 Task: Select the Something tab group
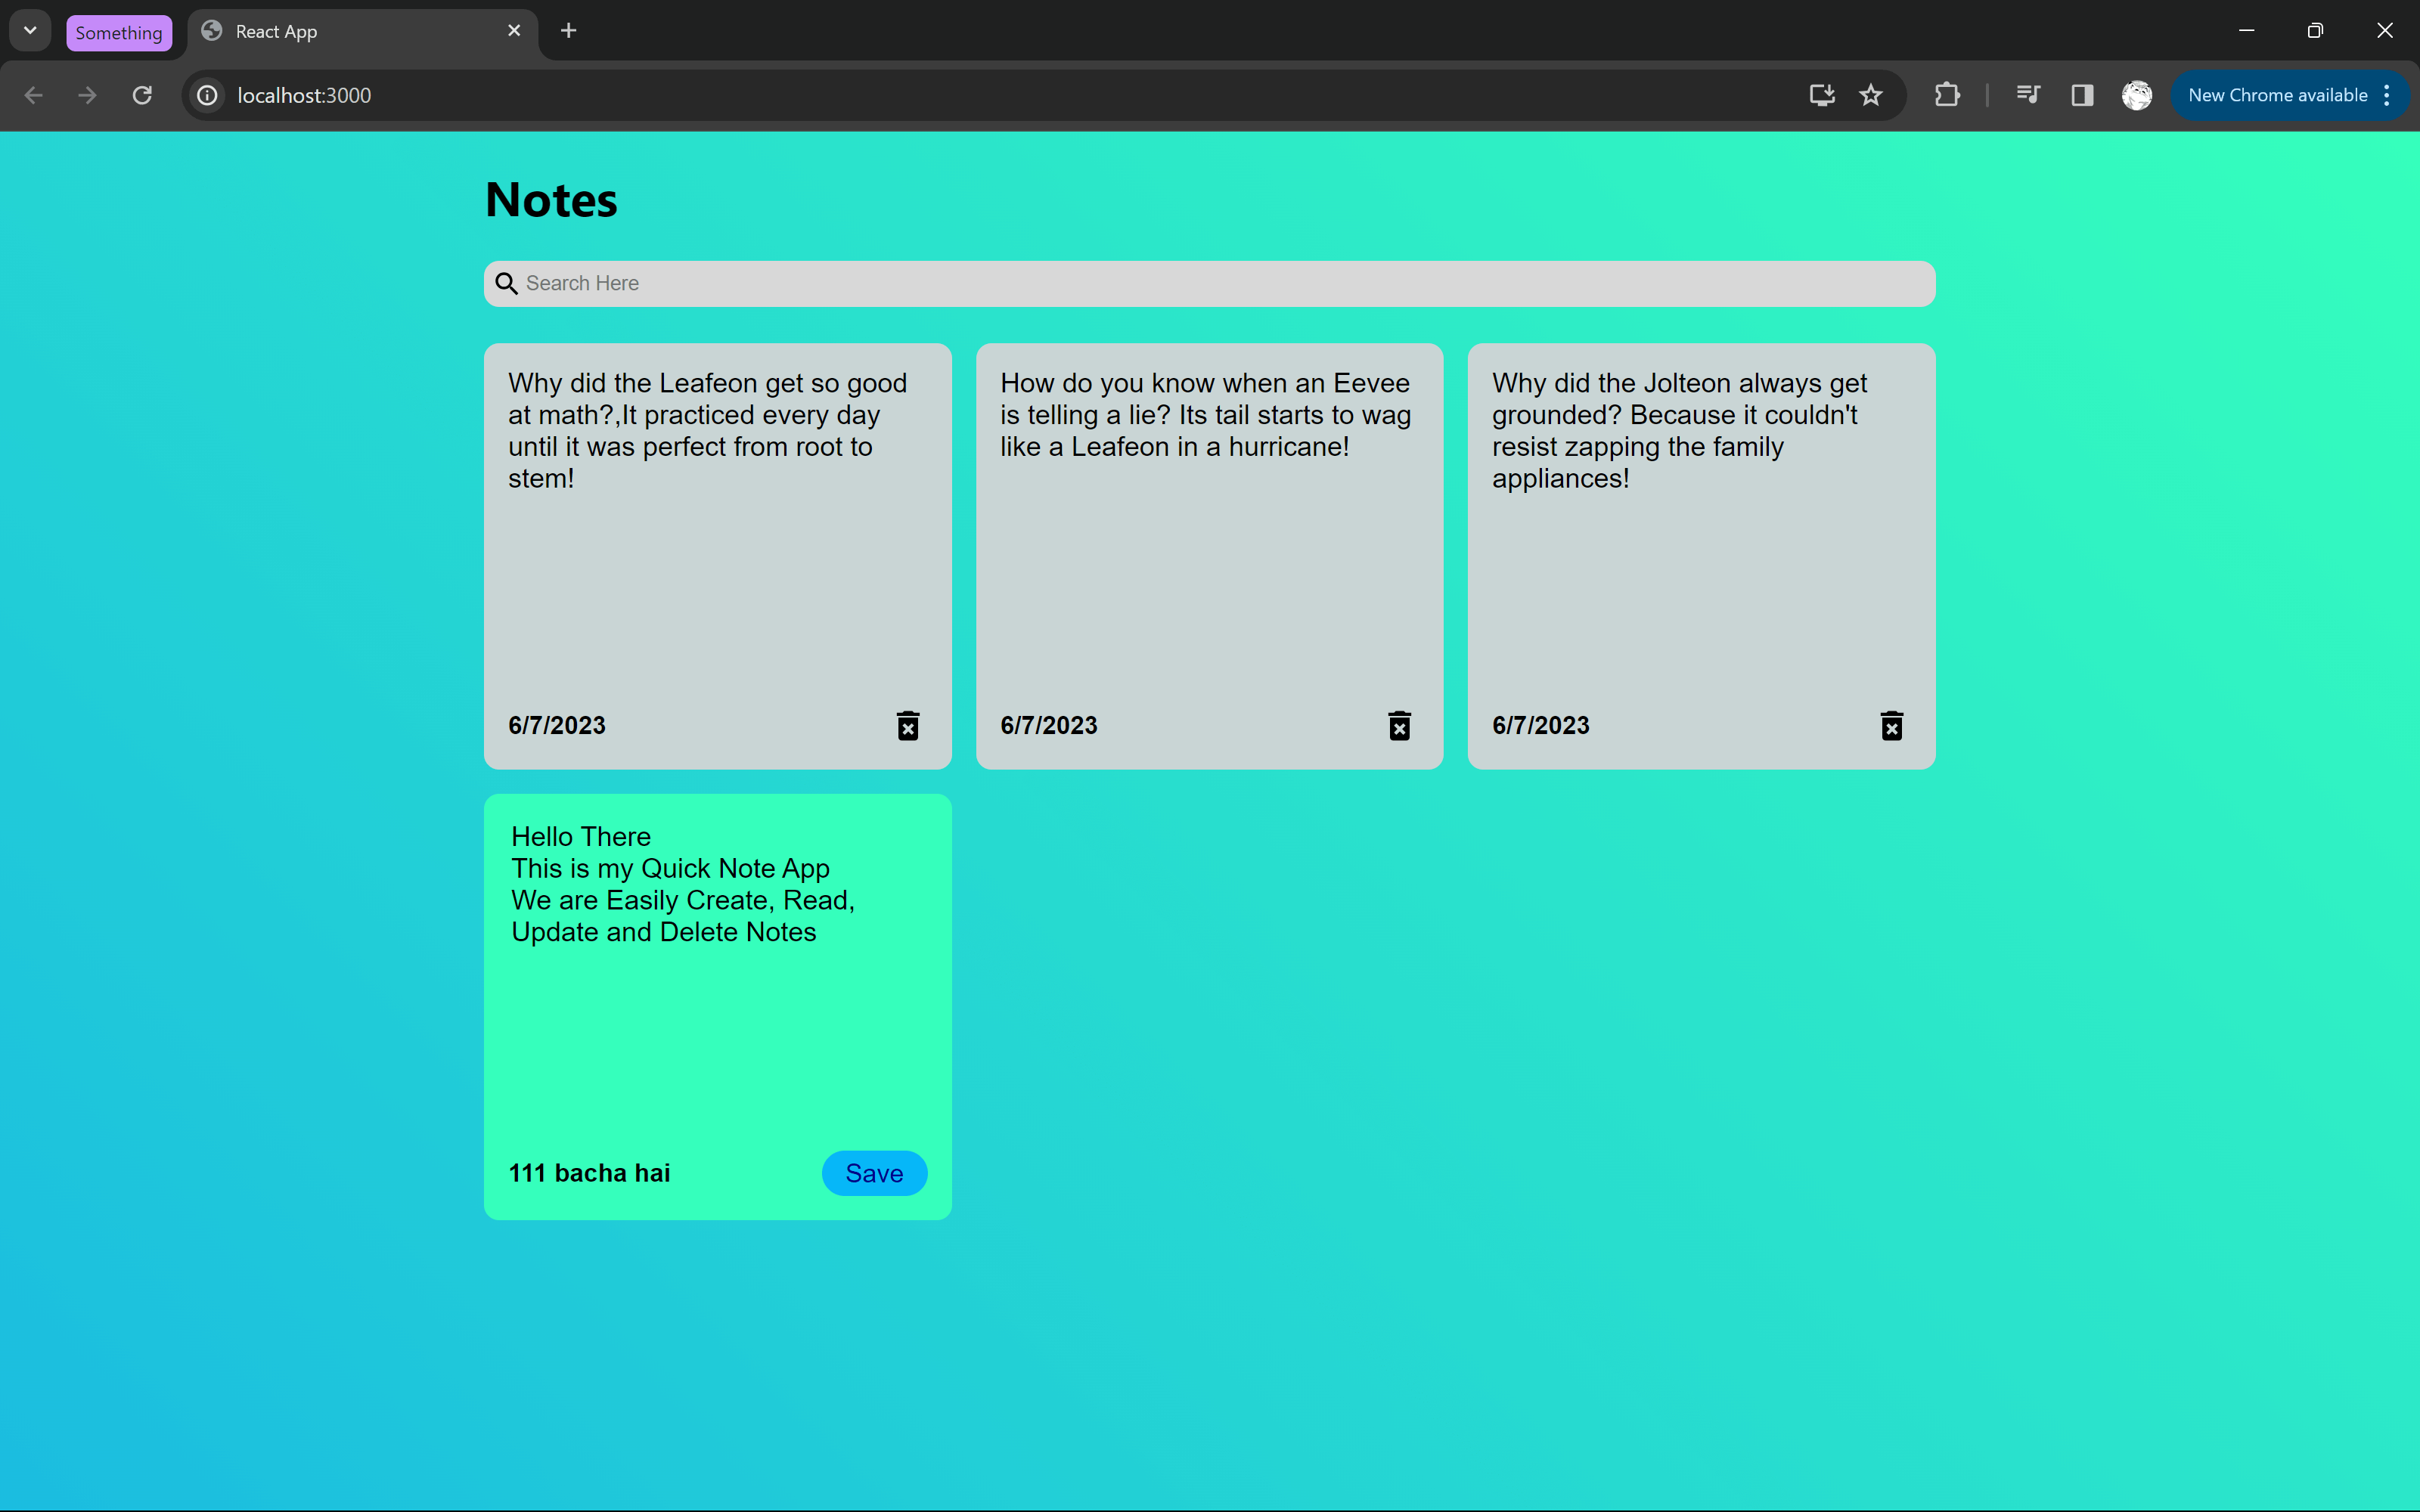click(x=118, y=32)
